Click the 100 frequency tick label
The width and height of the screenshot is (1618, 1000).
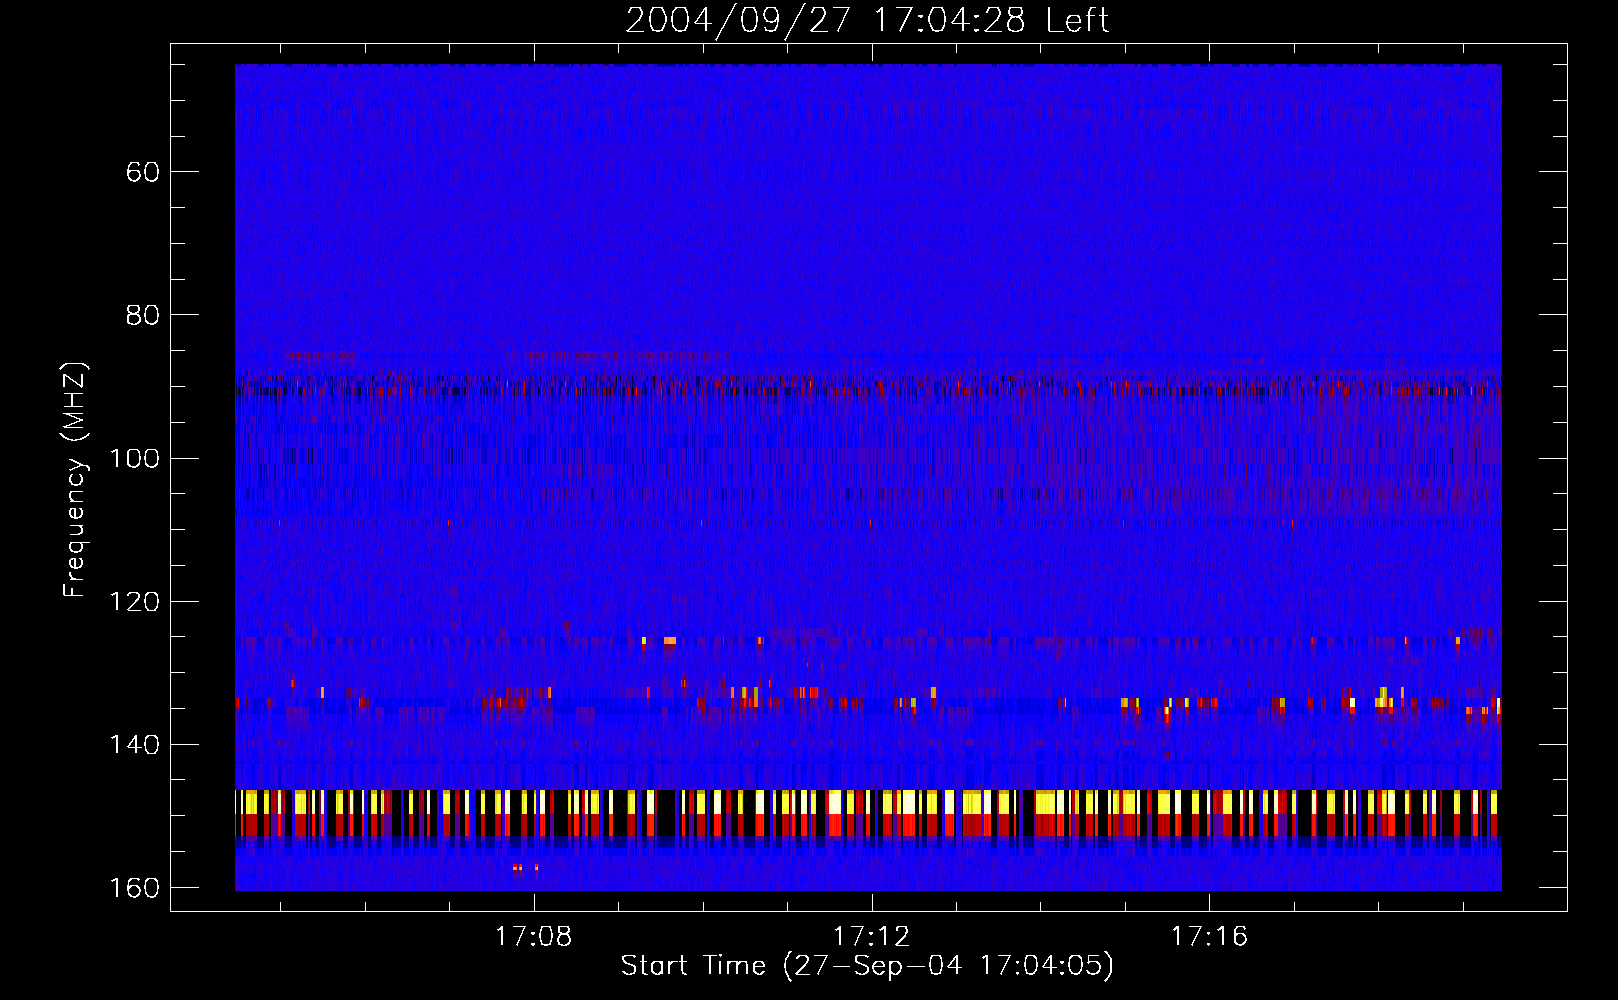coord(134,459)
